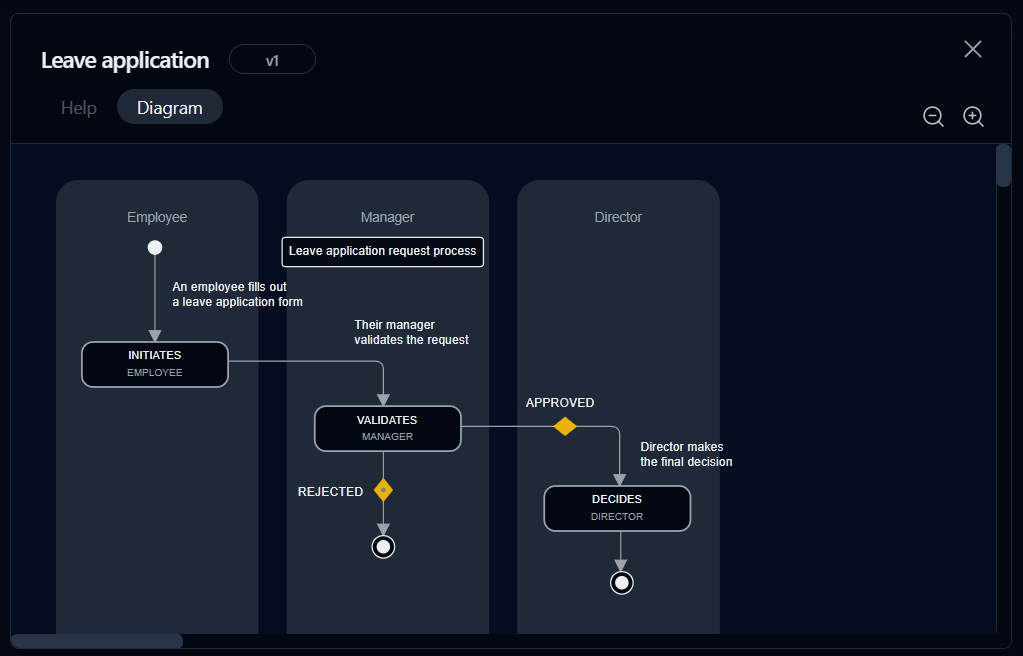Image resolution: width=1023 pixels, height=656 pixels.
Task: Click the APPROVED yellow diamond gateway
Action: click(565, 426)
